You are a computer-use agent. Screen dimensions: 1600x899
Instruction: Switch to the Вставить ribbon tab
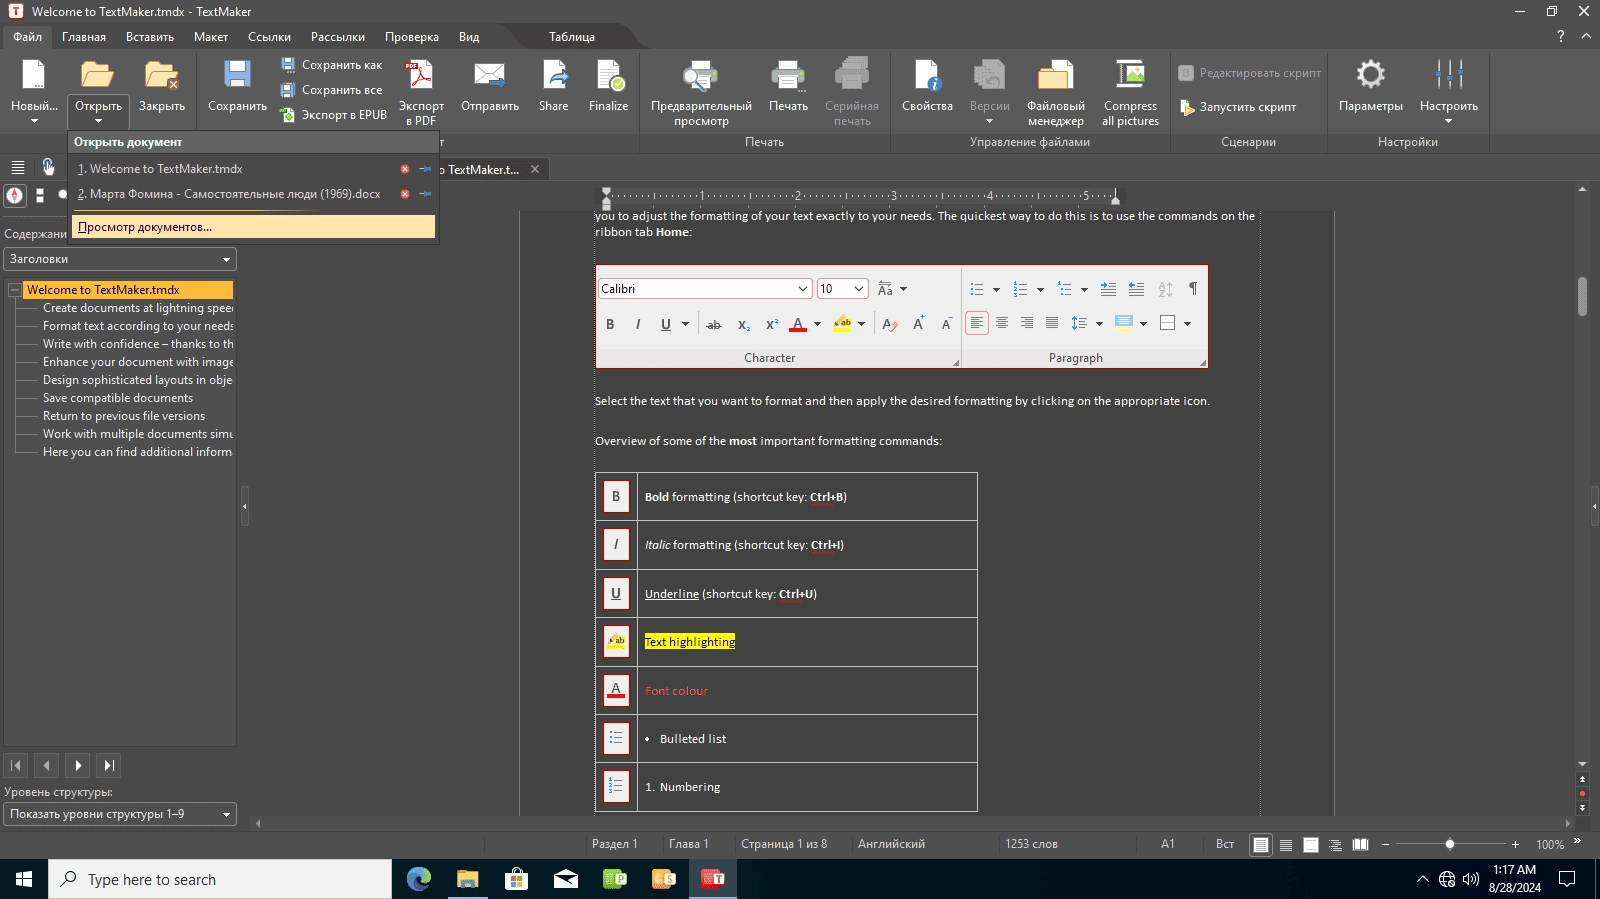pyautogui.click(x=150, y=37)
